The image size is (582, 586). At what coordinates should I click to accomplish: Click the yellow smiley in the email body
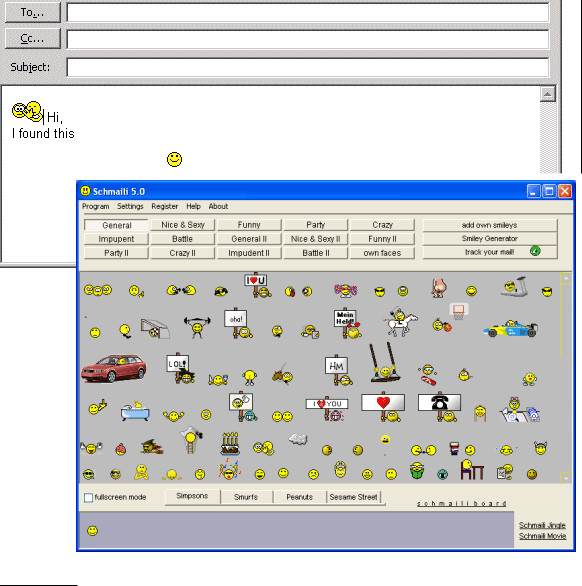(174, 159)
